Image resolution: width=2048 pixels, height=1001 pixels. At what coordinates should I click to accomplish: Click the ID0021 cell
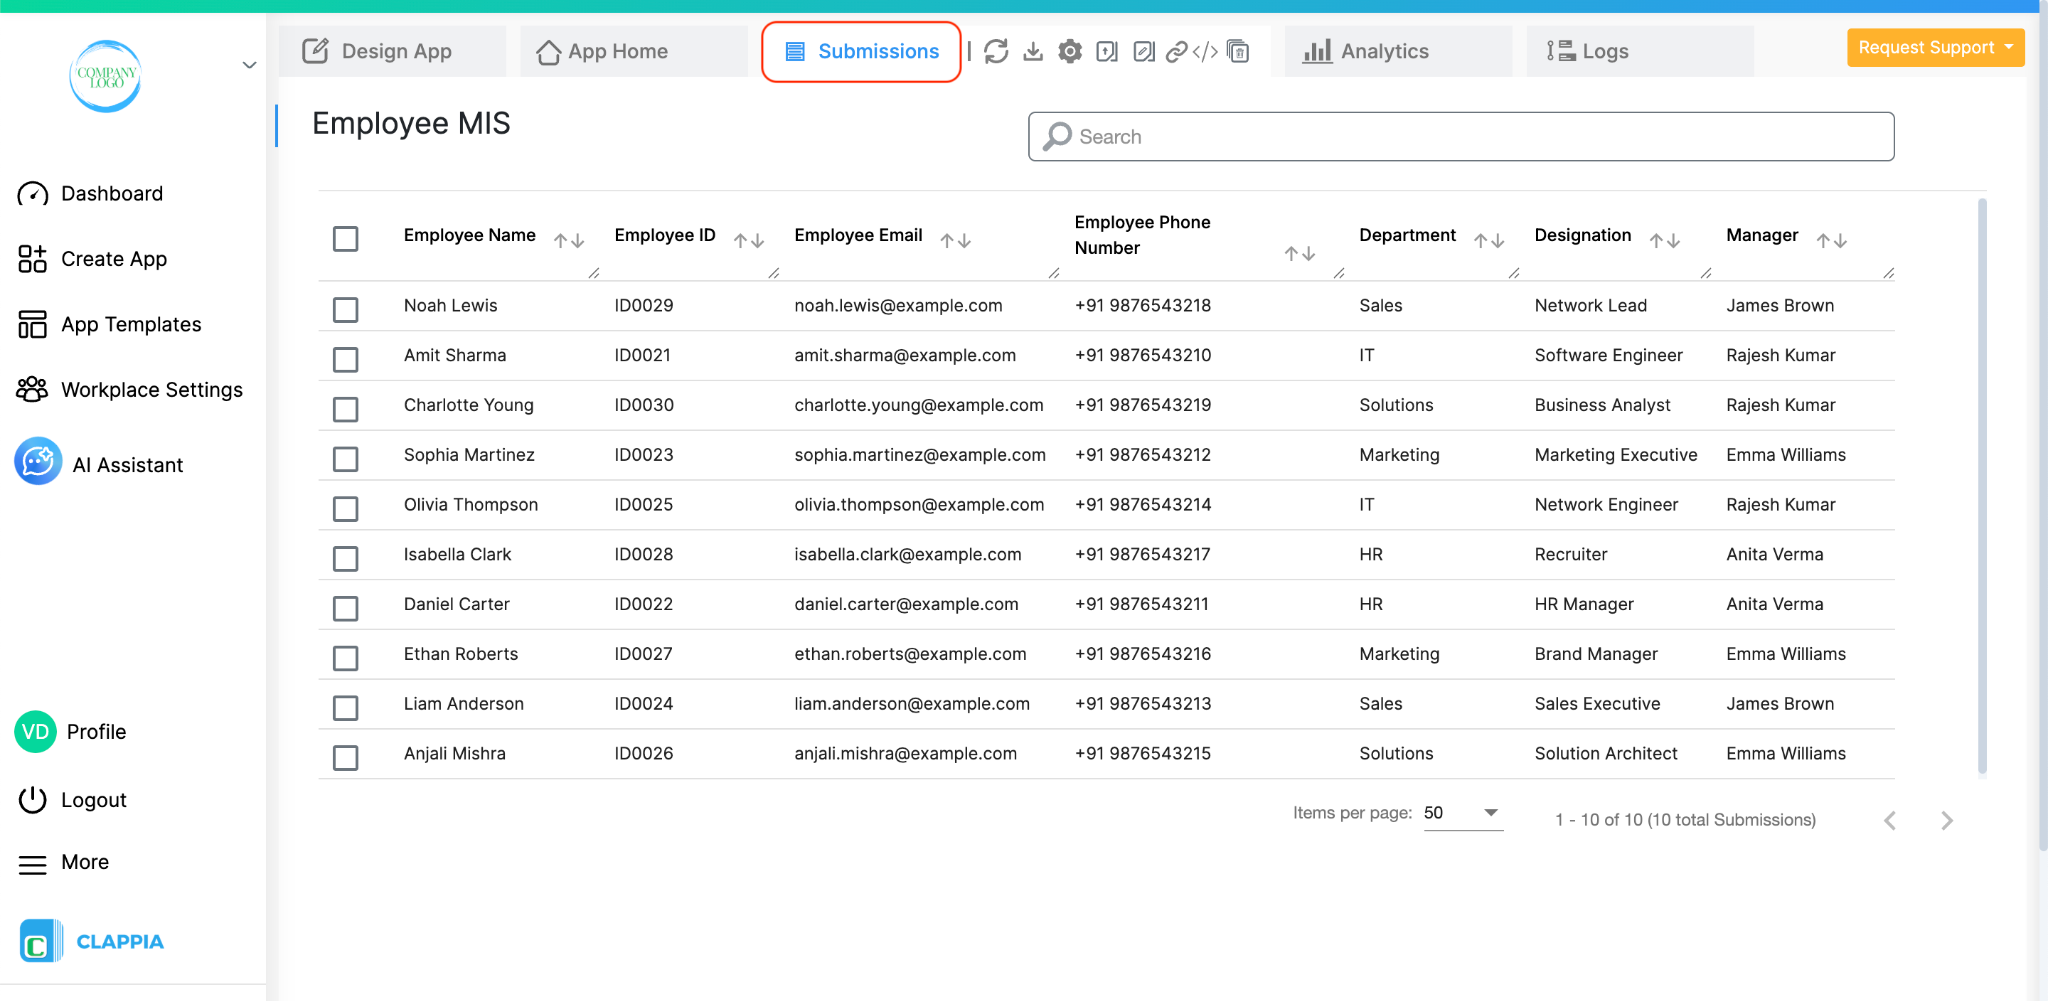[642, 356]
